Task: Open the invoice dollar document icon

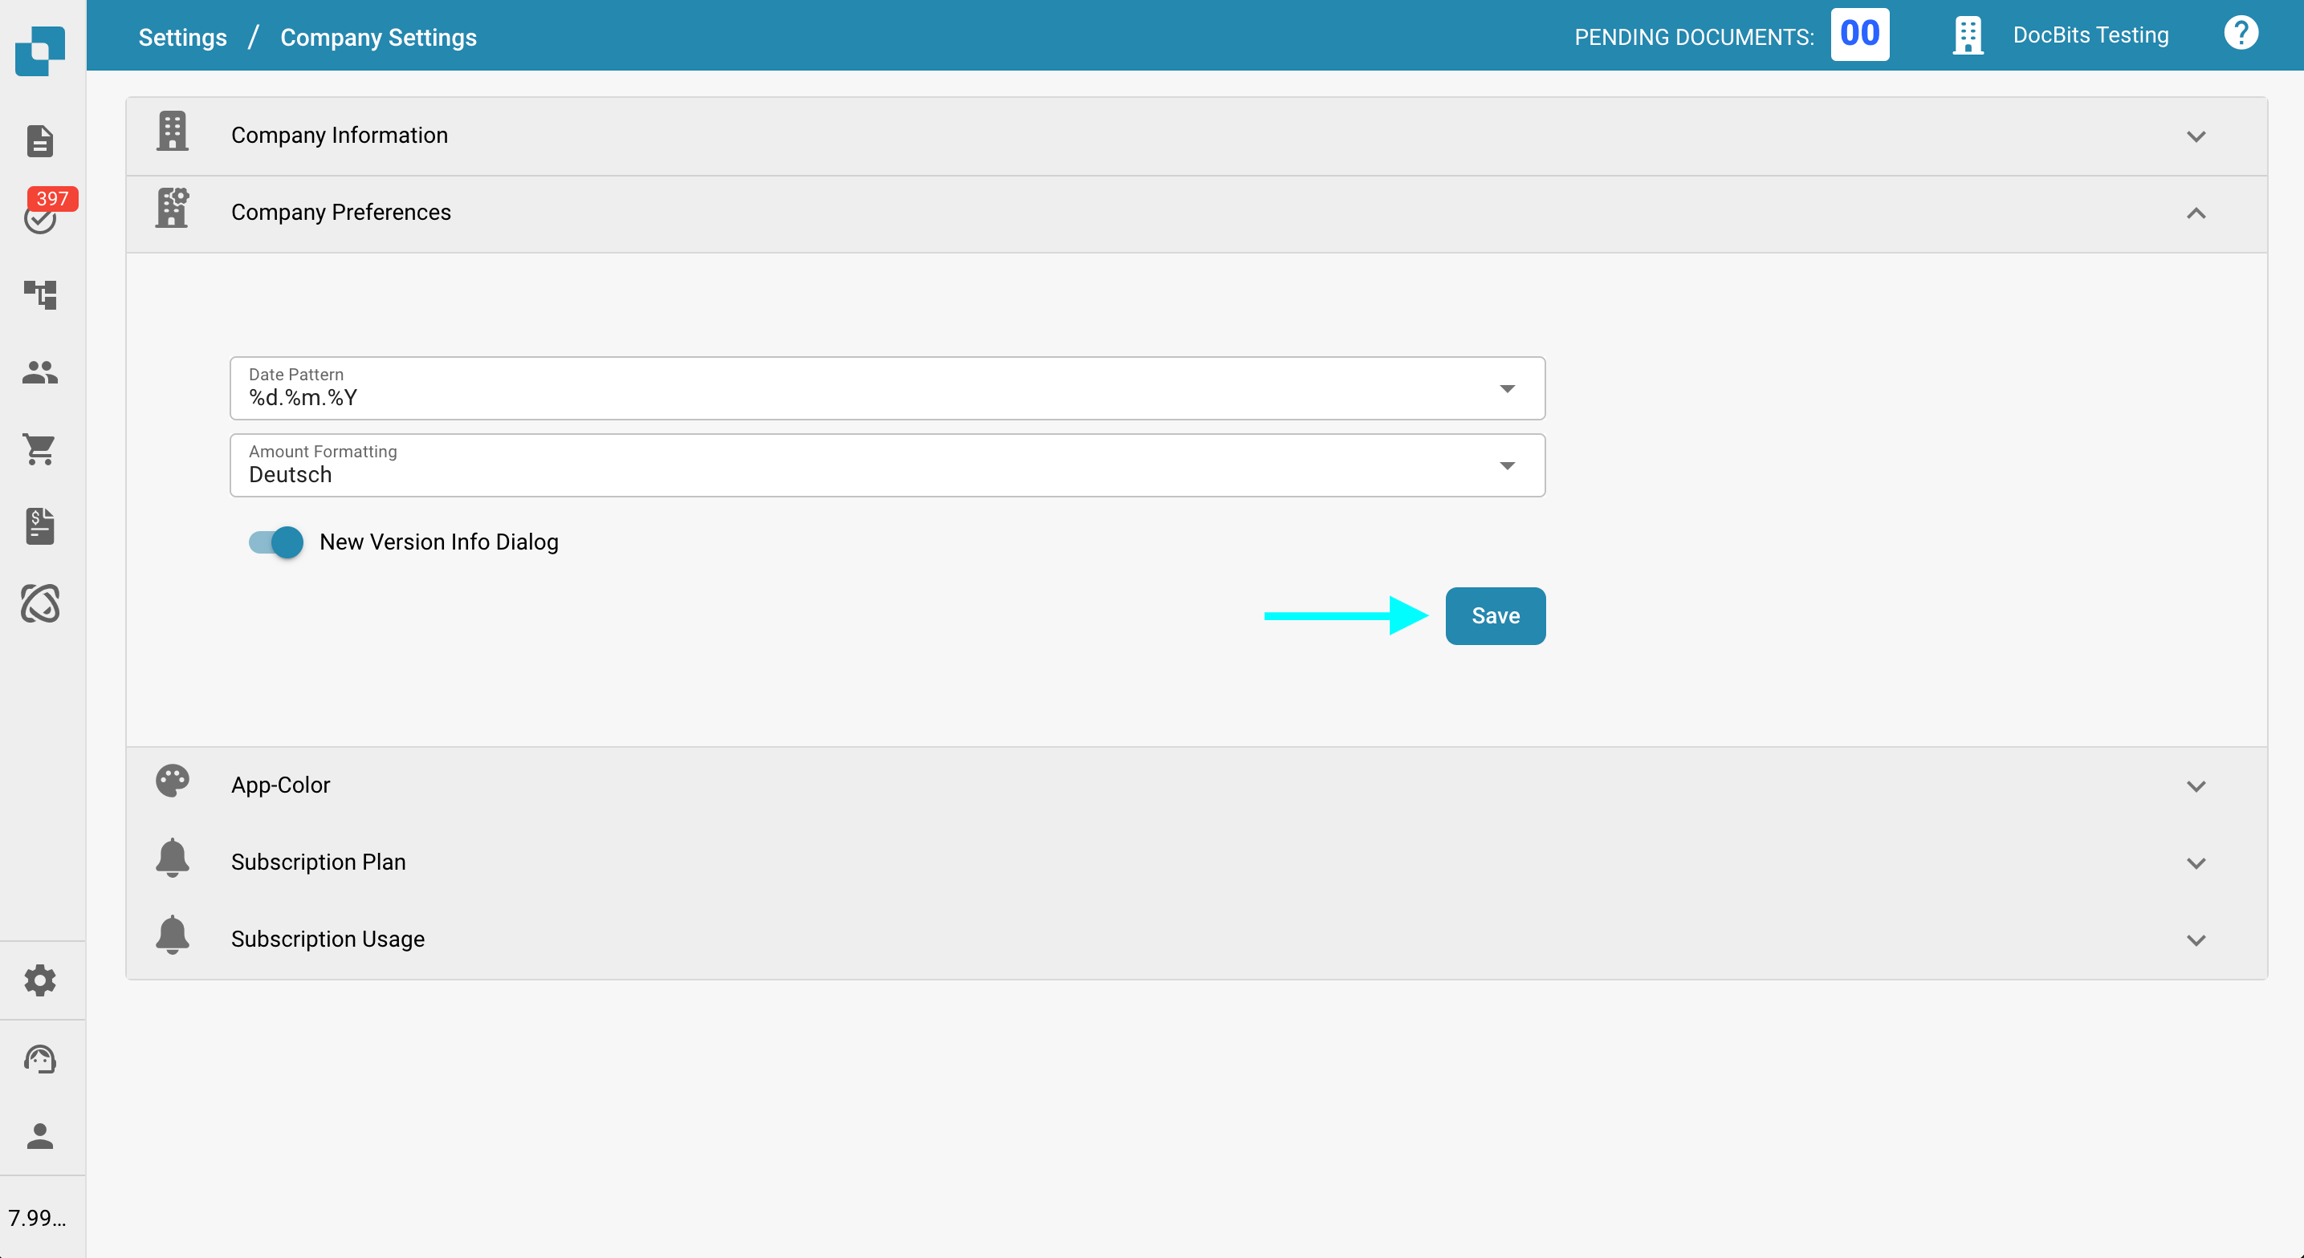Action: click(40, 526)
